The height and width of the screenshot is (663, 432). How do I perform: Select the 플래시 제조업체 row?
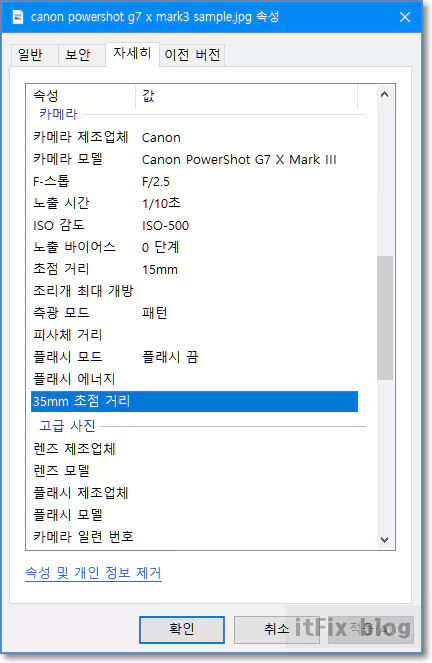pyautogui.click(x=194, y=493)
